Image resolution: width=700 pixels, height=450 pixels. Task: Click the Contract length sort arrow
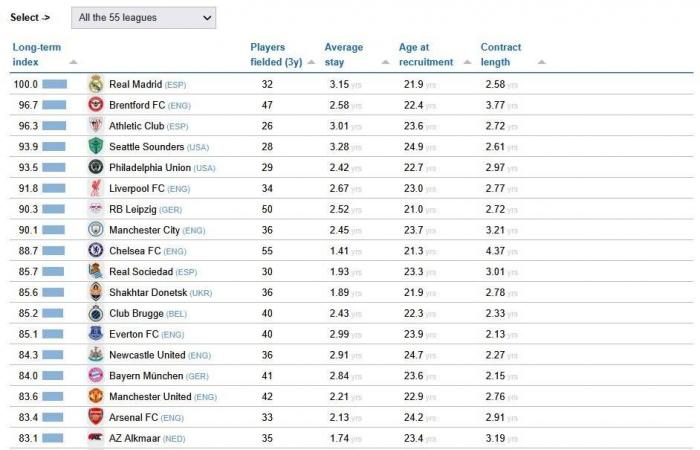[x=541, y=62]
